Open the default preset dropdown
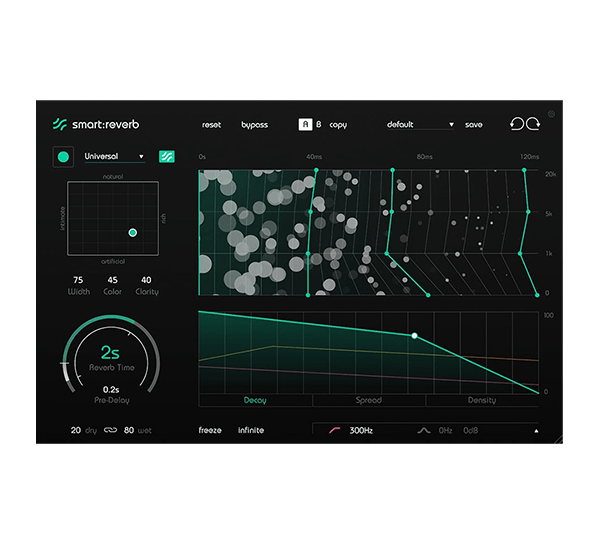600x543 pixels. tap(420, 125)
